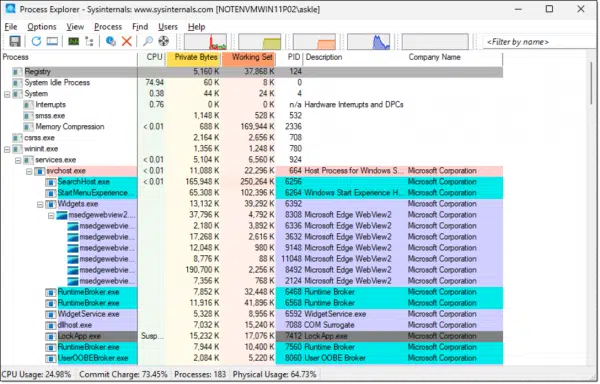Click the 190,700 K private bytes value

(x=202, y=270)
